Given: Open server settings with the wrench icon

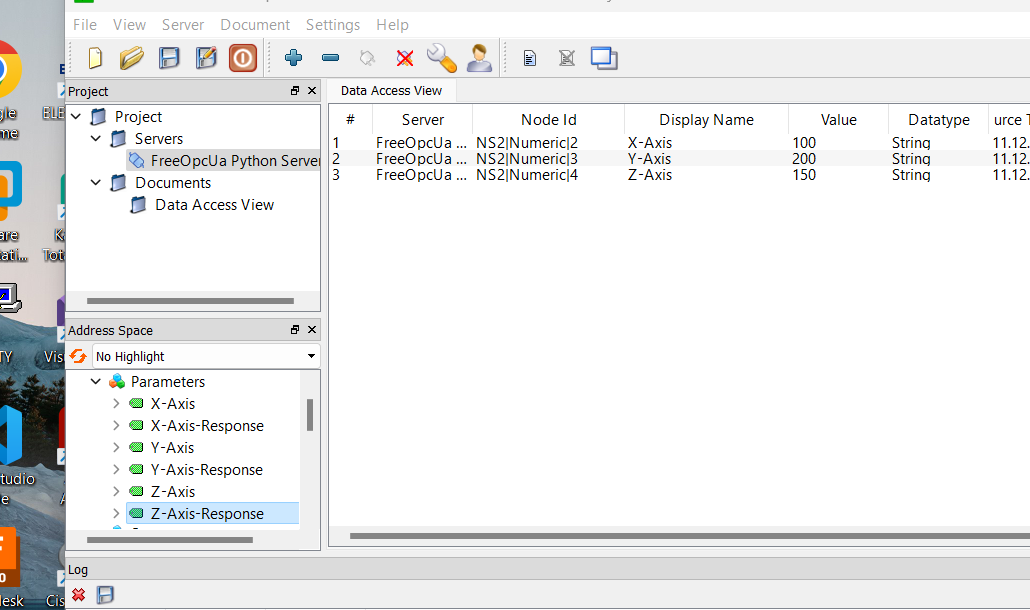Looking at the screenshot, I should click(441, 57).
